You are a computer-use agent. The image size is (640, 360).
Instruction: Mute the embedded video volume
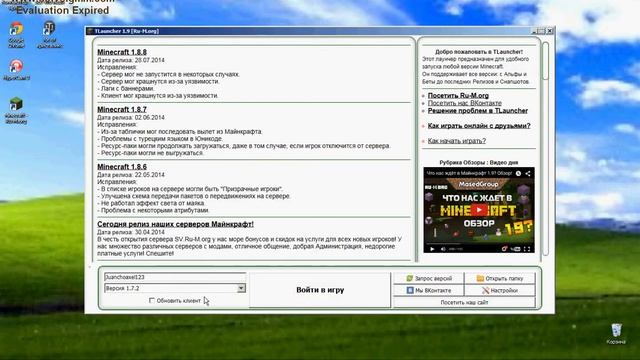pos(443,249)
